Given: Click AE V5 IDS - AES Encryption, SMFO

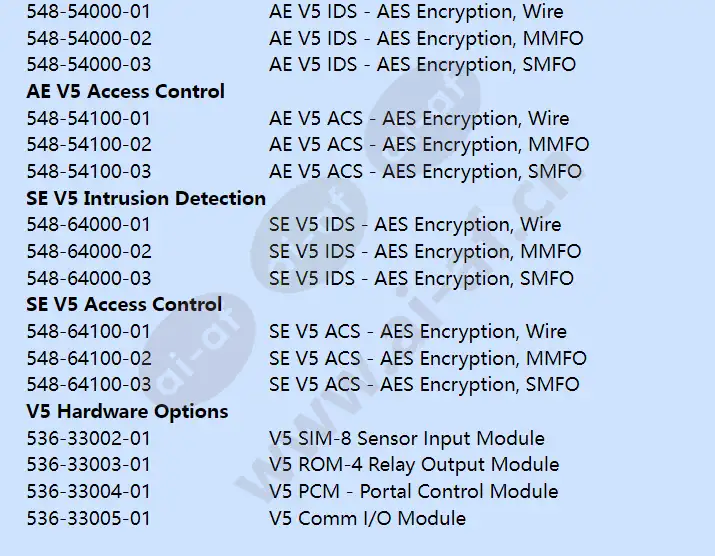Looking at the screenshot, I should coord(422,65).
